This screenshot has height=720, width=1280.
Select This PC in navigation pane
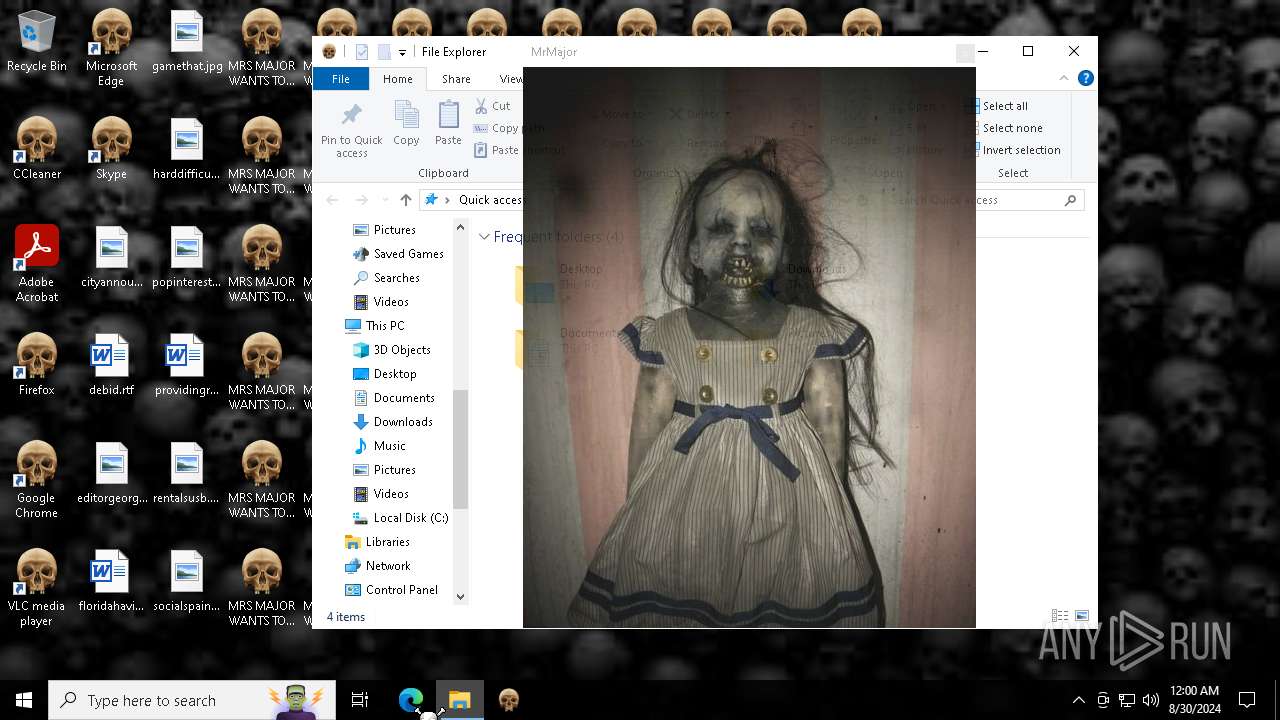[374, 326]
